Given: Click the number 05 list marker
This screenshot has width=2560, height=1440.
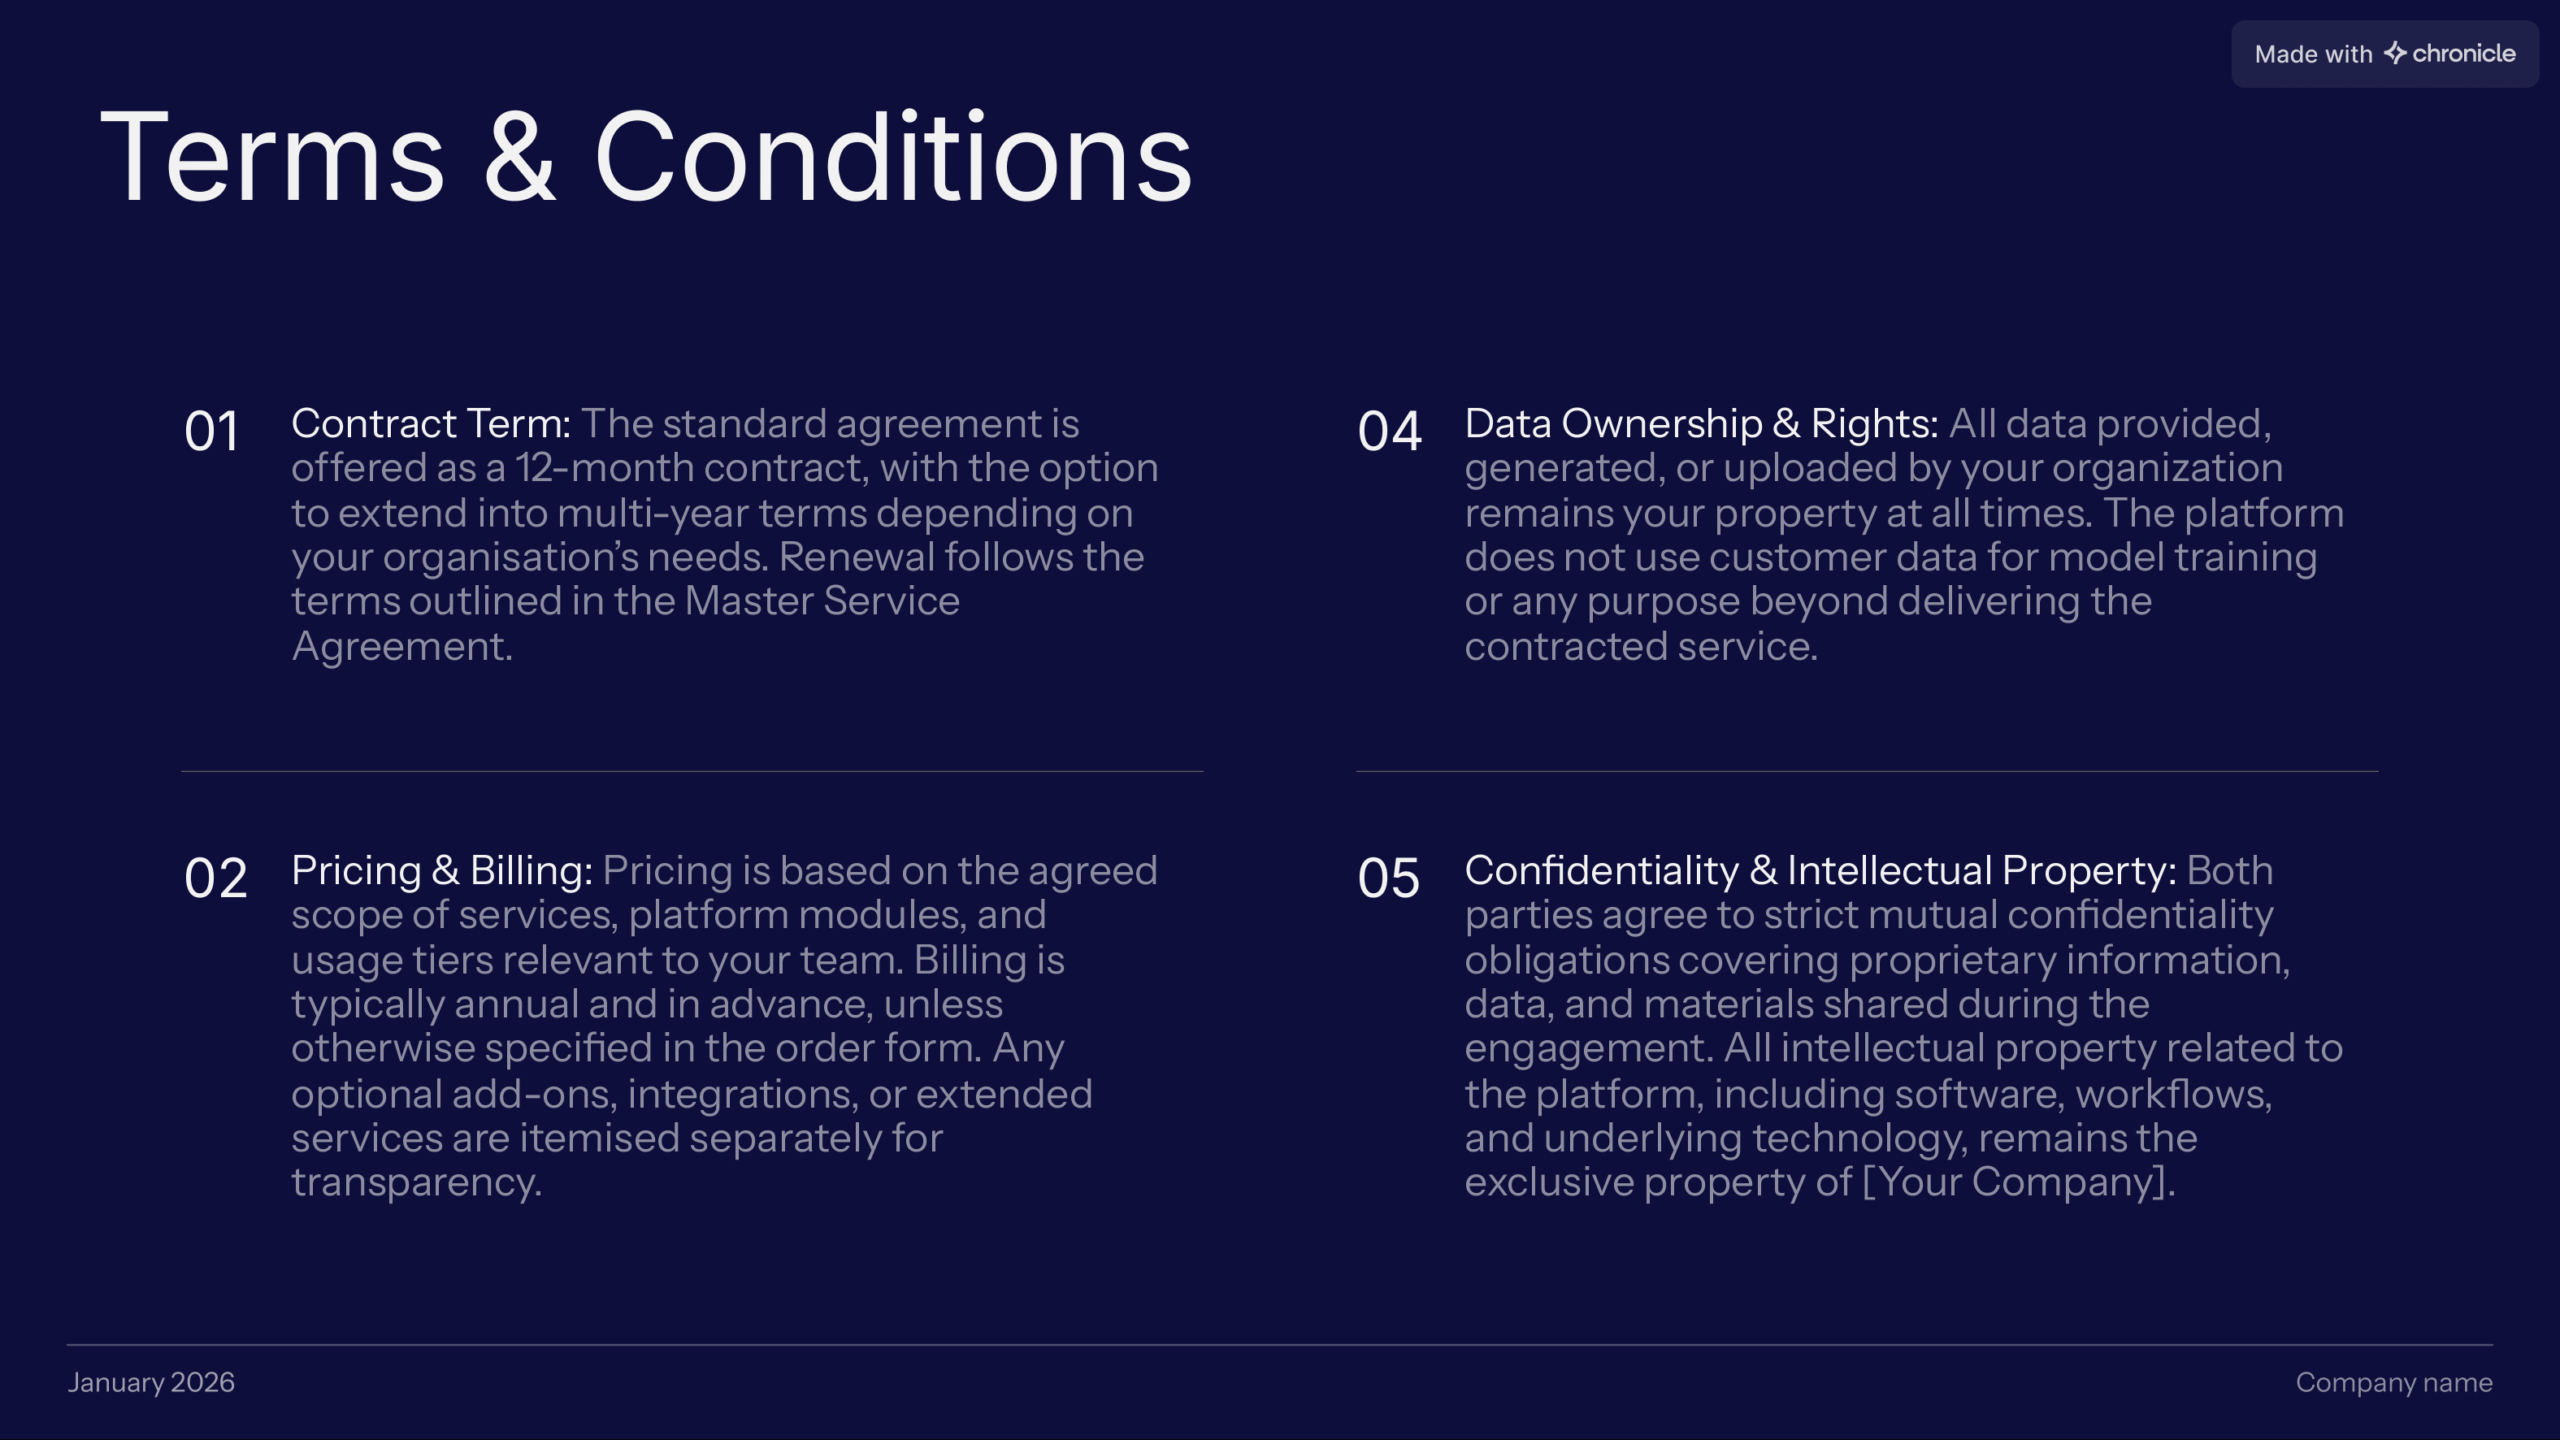Looking at the screenshot, I should [1388, 878].
